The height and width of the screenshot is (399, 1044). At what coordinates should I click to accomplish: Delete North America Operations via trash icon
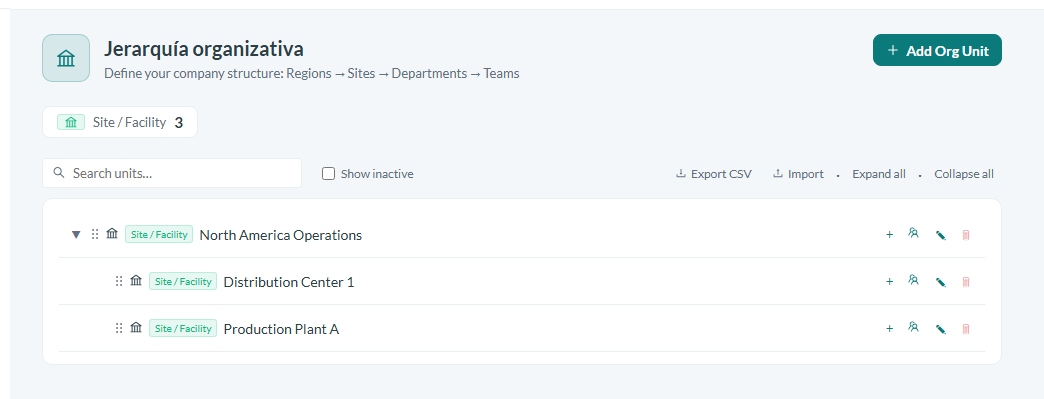point(966,235)
